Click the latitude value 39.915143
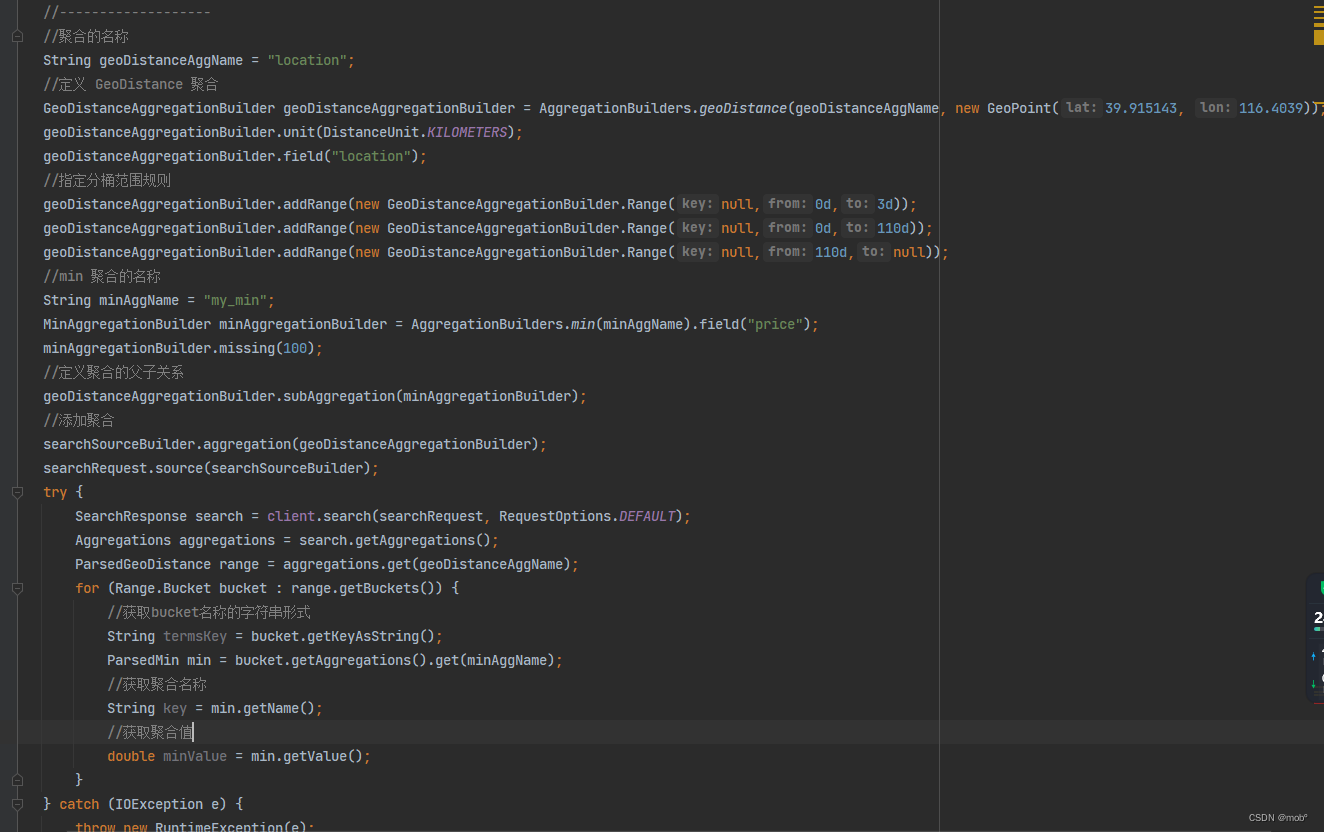The image size is (1324, 832). pos(1141,108)
